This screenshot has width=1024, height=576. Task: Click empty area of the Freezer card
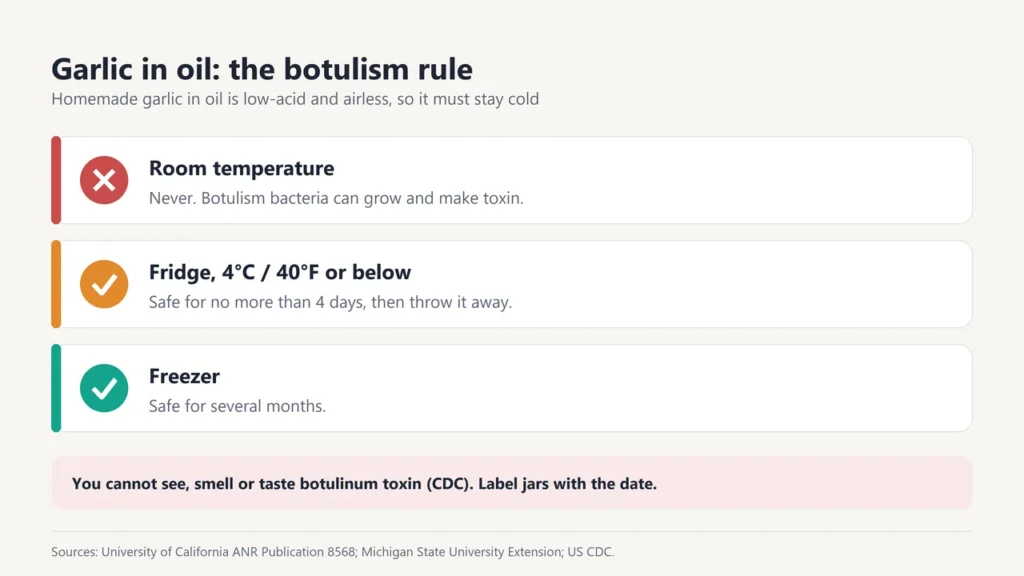tap(653, 388)
